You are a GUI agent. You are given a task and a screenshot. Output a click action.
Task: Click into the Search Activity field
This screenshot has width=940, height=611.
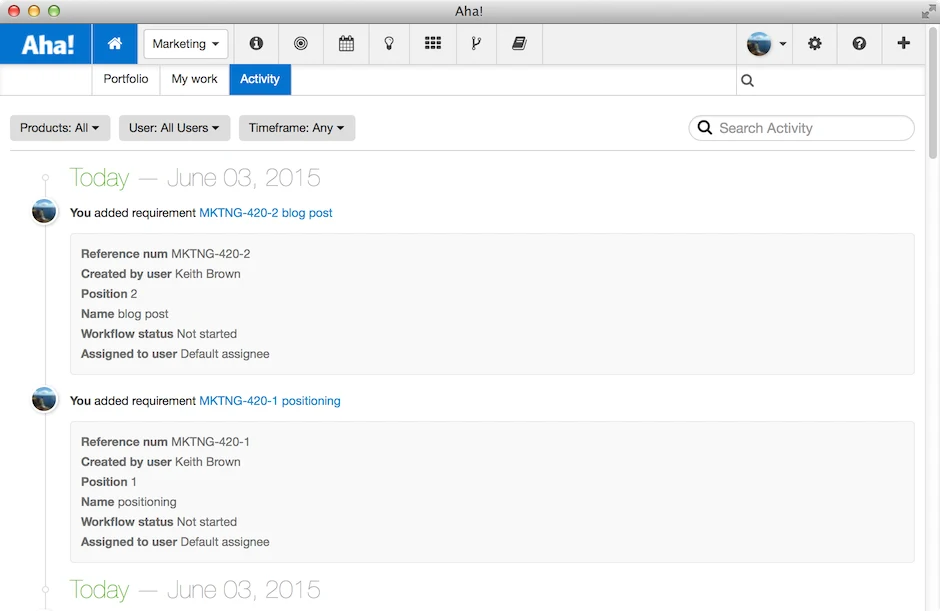pyautogui.click(x=802, y=128)
